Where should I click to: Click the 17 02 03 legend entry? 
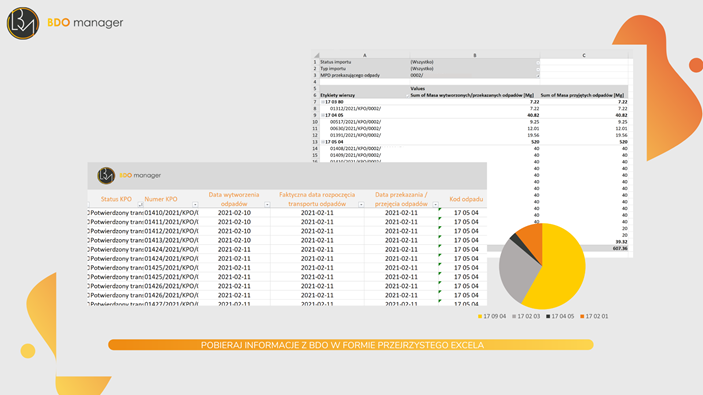pyautogui.click(x=526, y=316)
